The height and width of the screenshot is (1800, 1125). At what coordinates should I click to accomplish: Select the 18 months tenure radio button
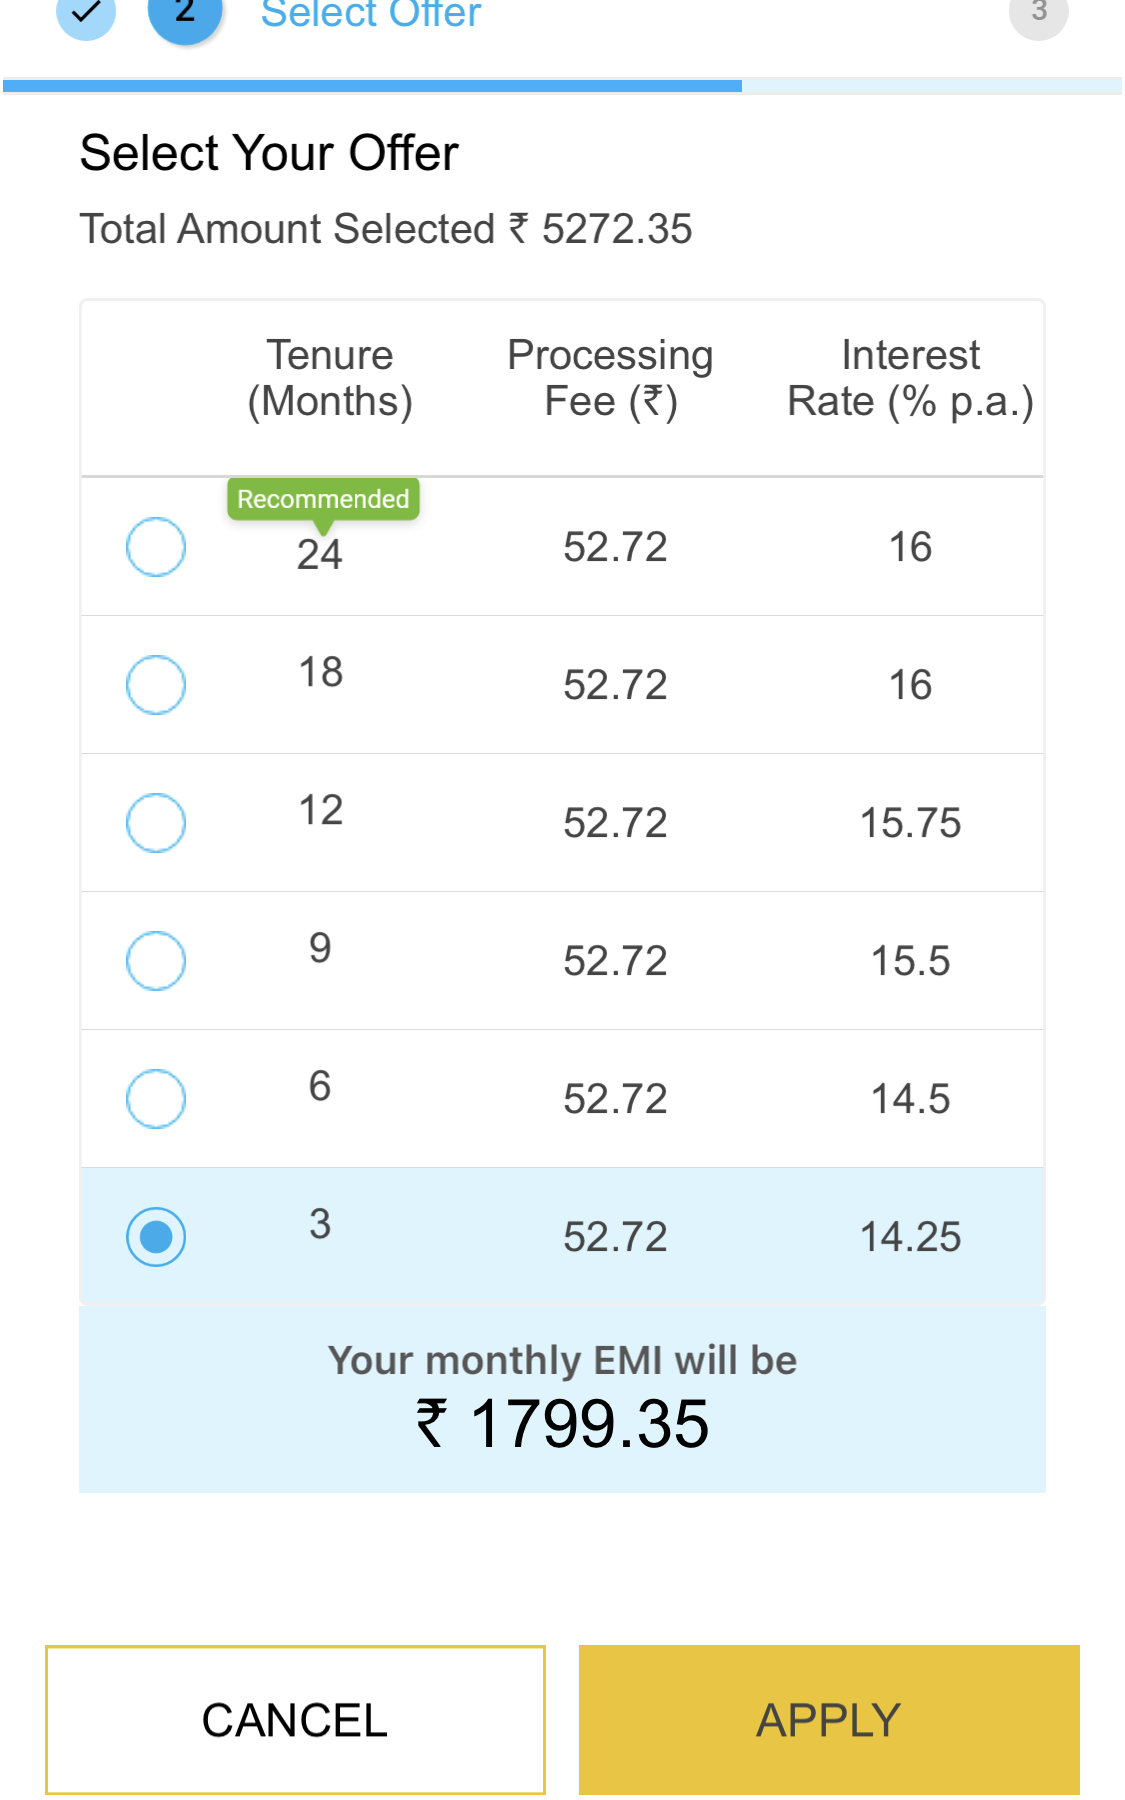click(x=156, y=685)
